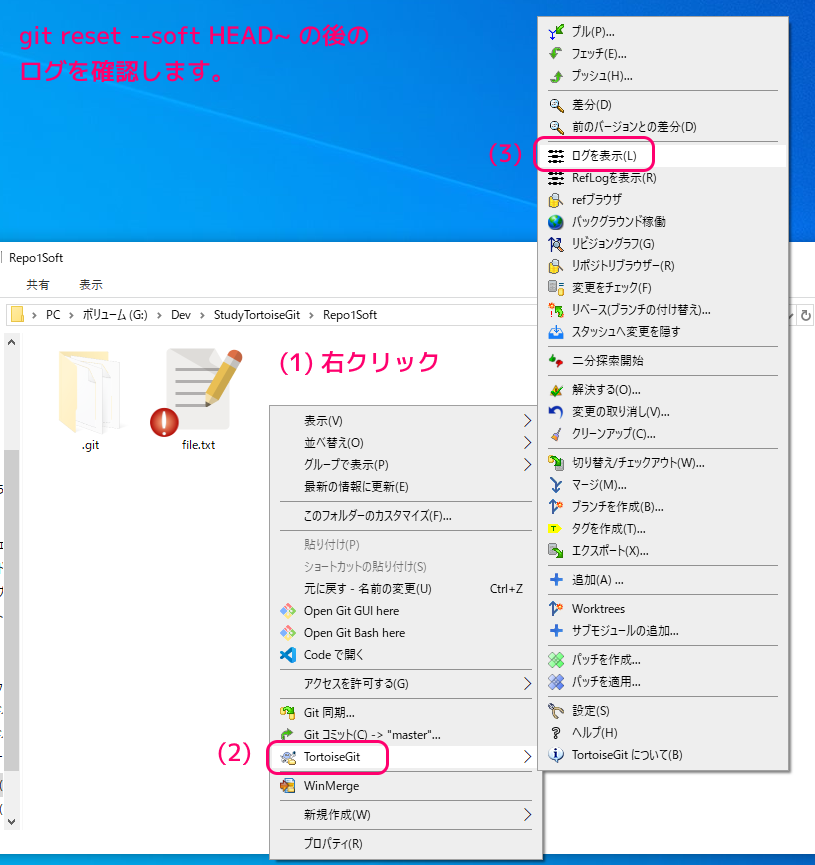Click the refブラウザ icon
Screen dimensions: 815x865
coord(556,200)
